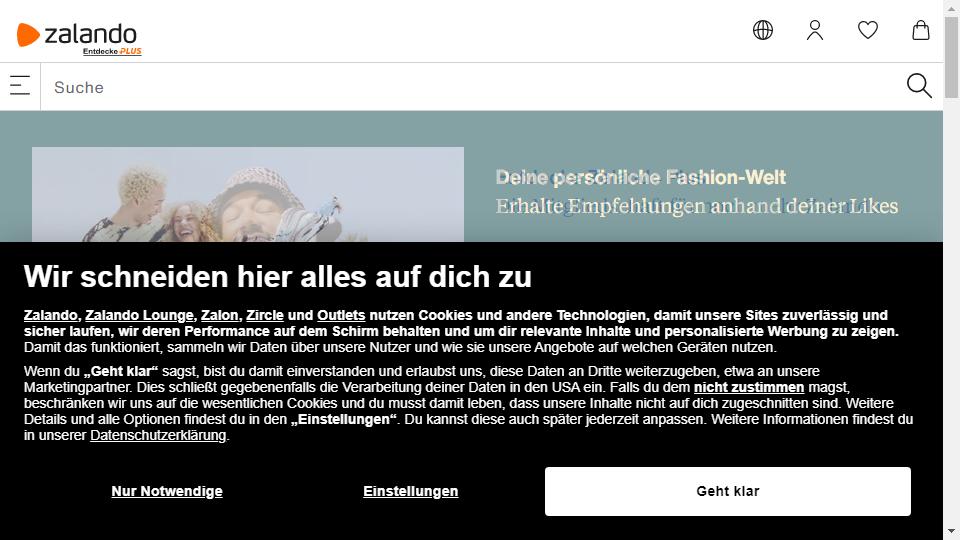Click the page vertical scrollbar thumb

tap(951, 57)
